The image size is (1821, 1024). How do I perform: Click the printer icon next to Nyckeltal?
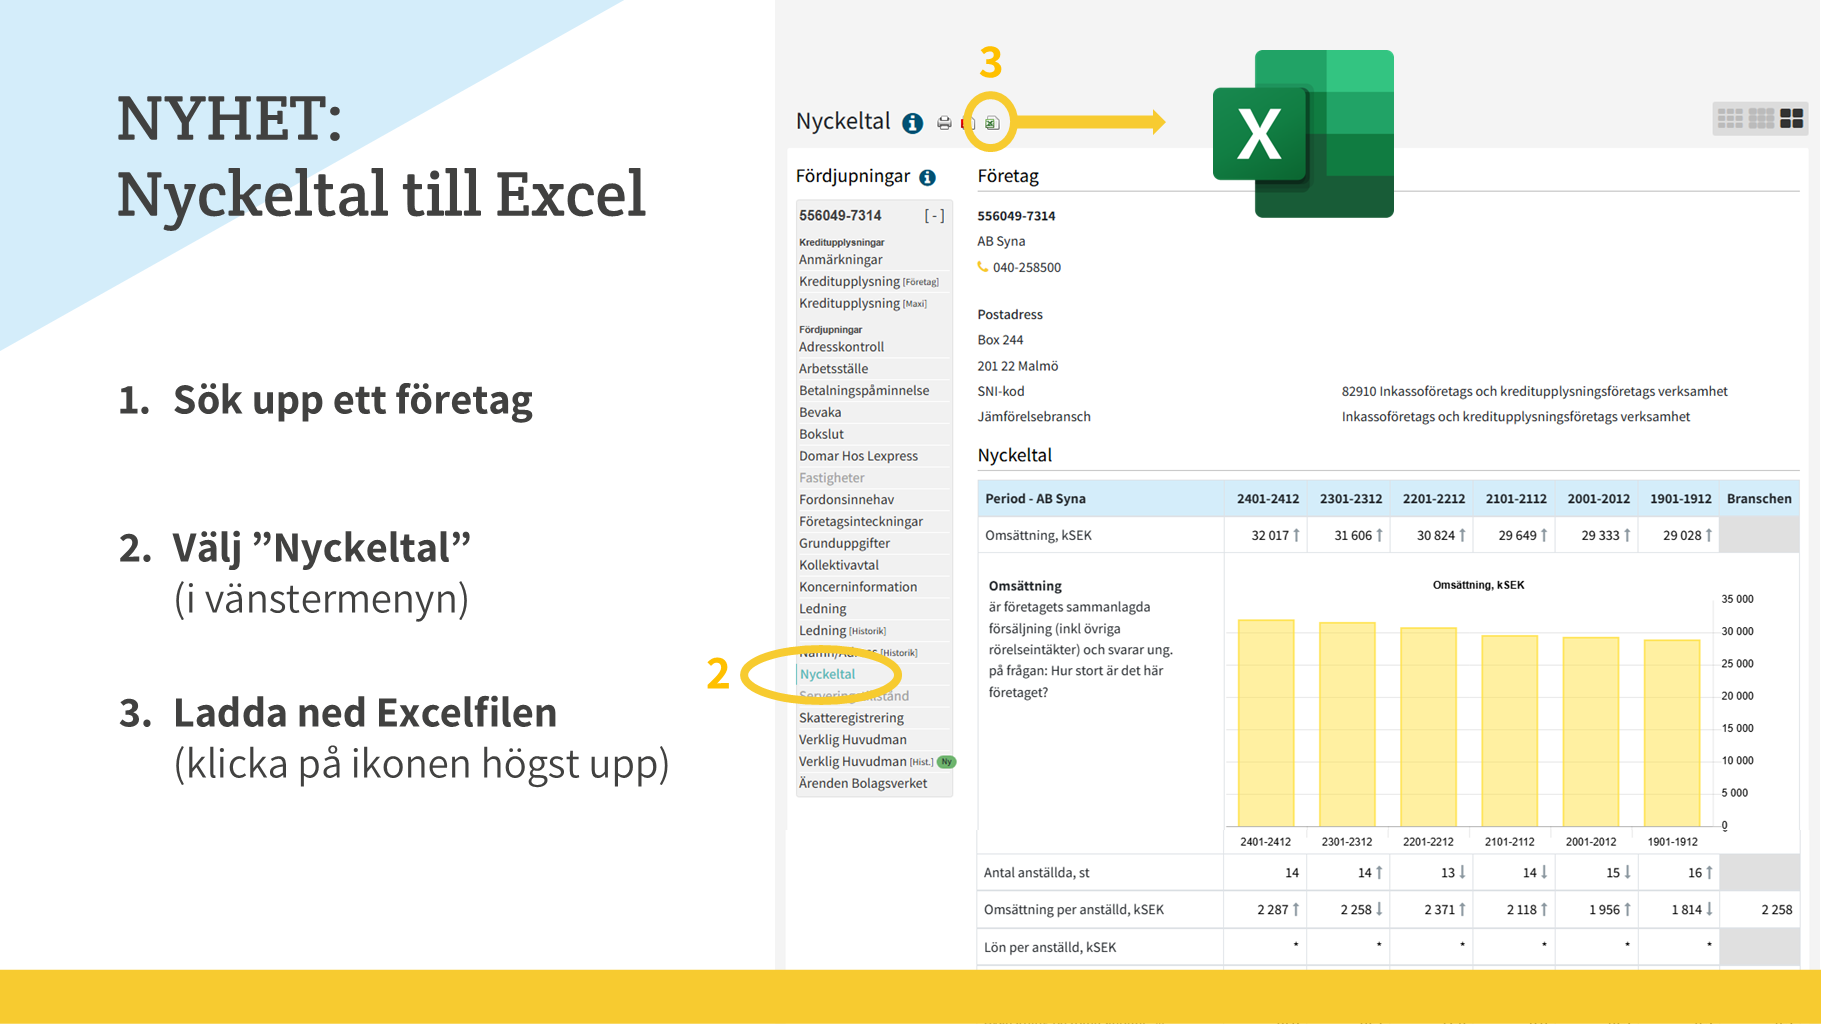[x=944, y=123]
